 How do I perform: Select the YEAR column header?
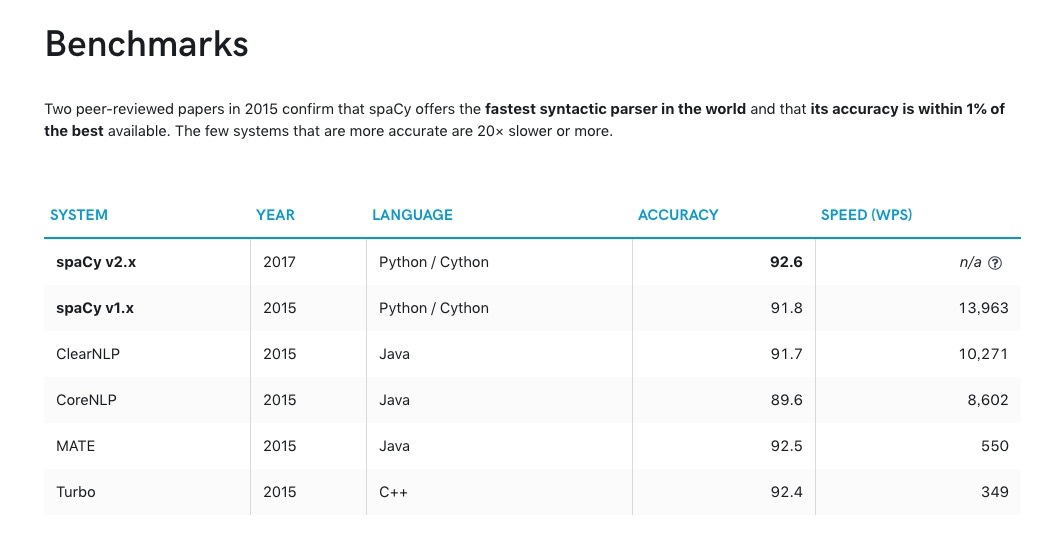pos(275,215)
